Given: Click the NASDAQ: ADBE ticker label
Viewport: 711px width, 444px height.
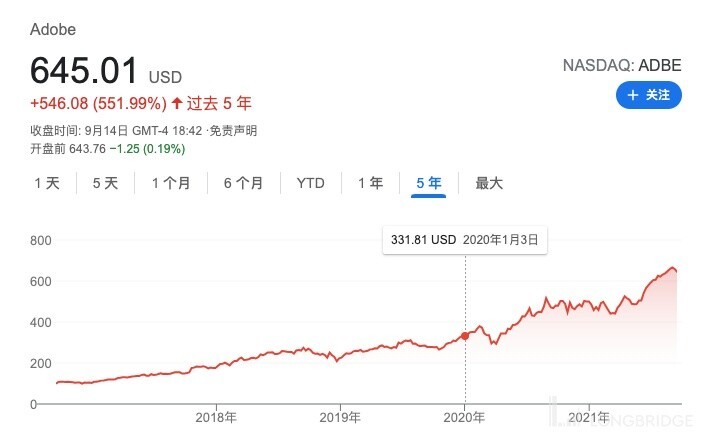Looking at the screenshot, I should coord(622,66).
